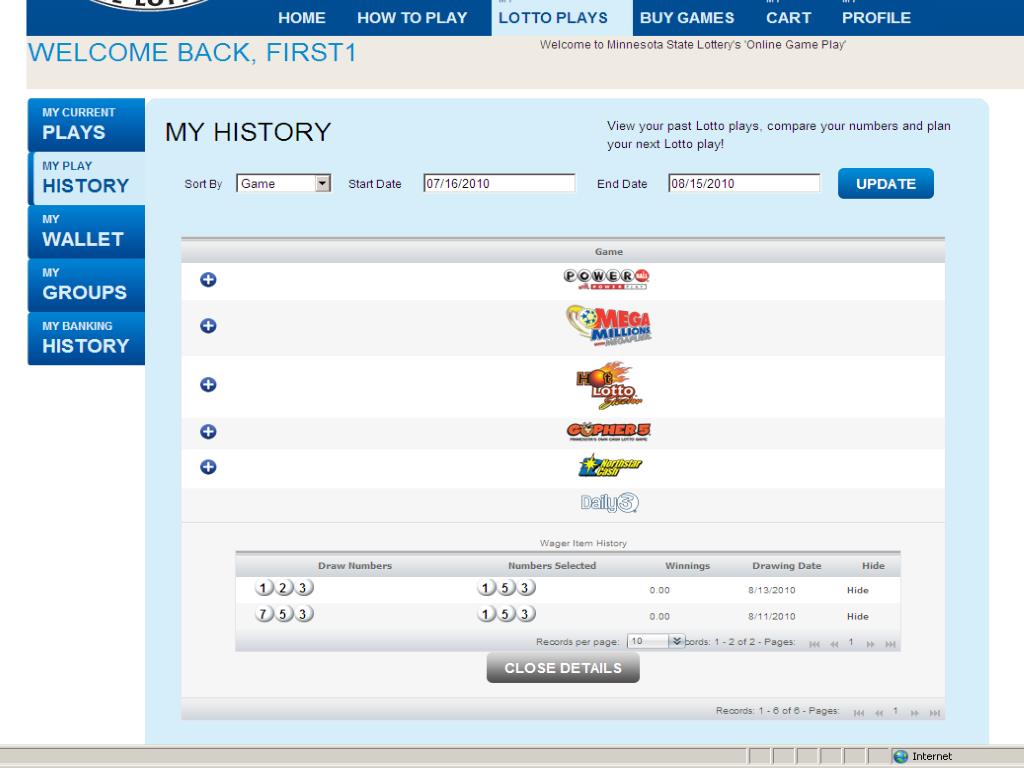Hide the 8/13/2010 wager row
This screenshot has width=1024, height=768.
tap(857, 590)
